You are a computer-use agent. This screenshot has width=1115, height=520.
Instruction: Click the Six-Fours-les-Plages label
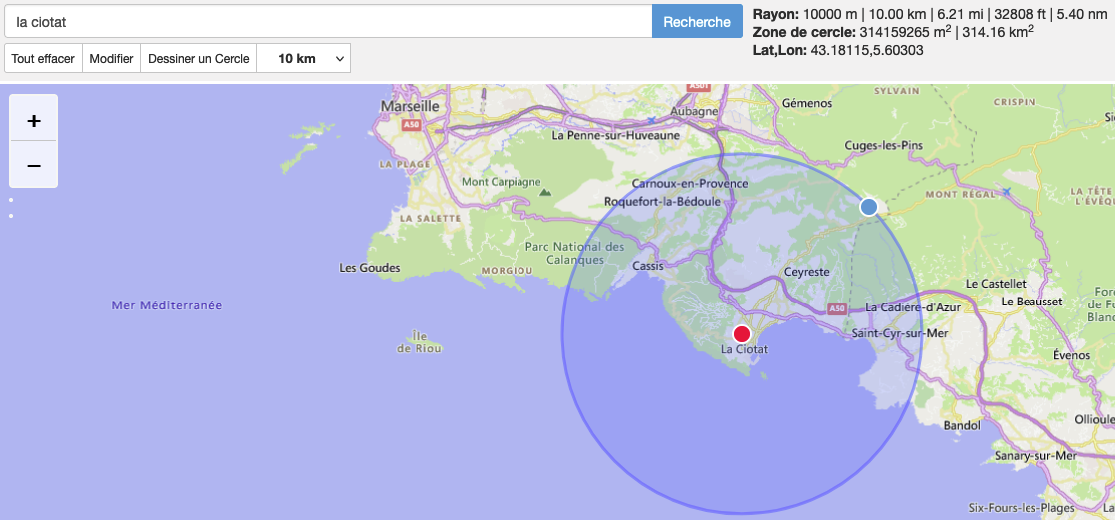tap(1023, 508)
